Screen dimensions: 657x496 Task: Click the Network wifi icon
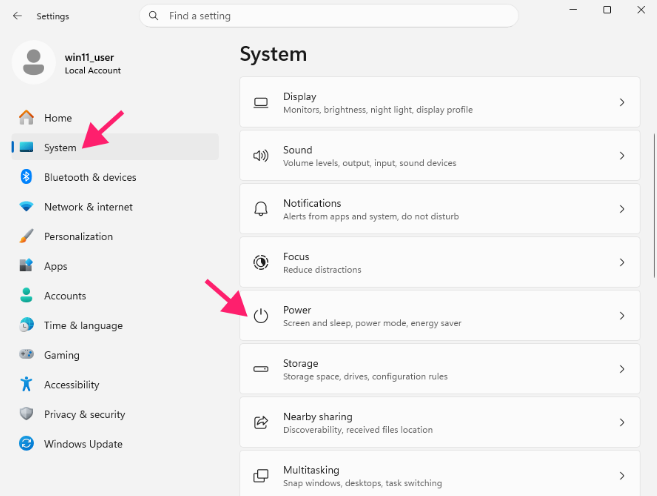point(26,207)
